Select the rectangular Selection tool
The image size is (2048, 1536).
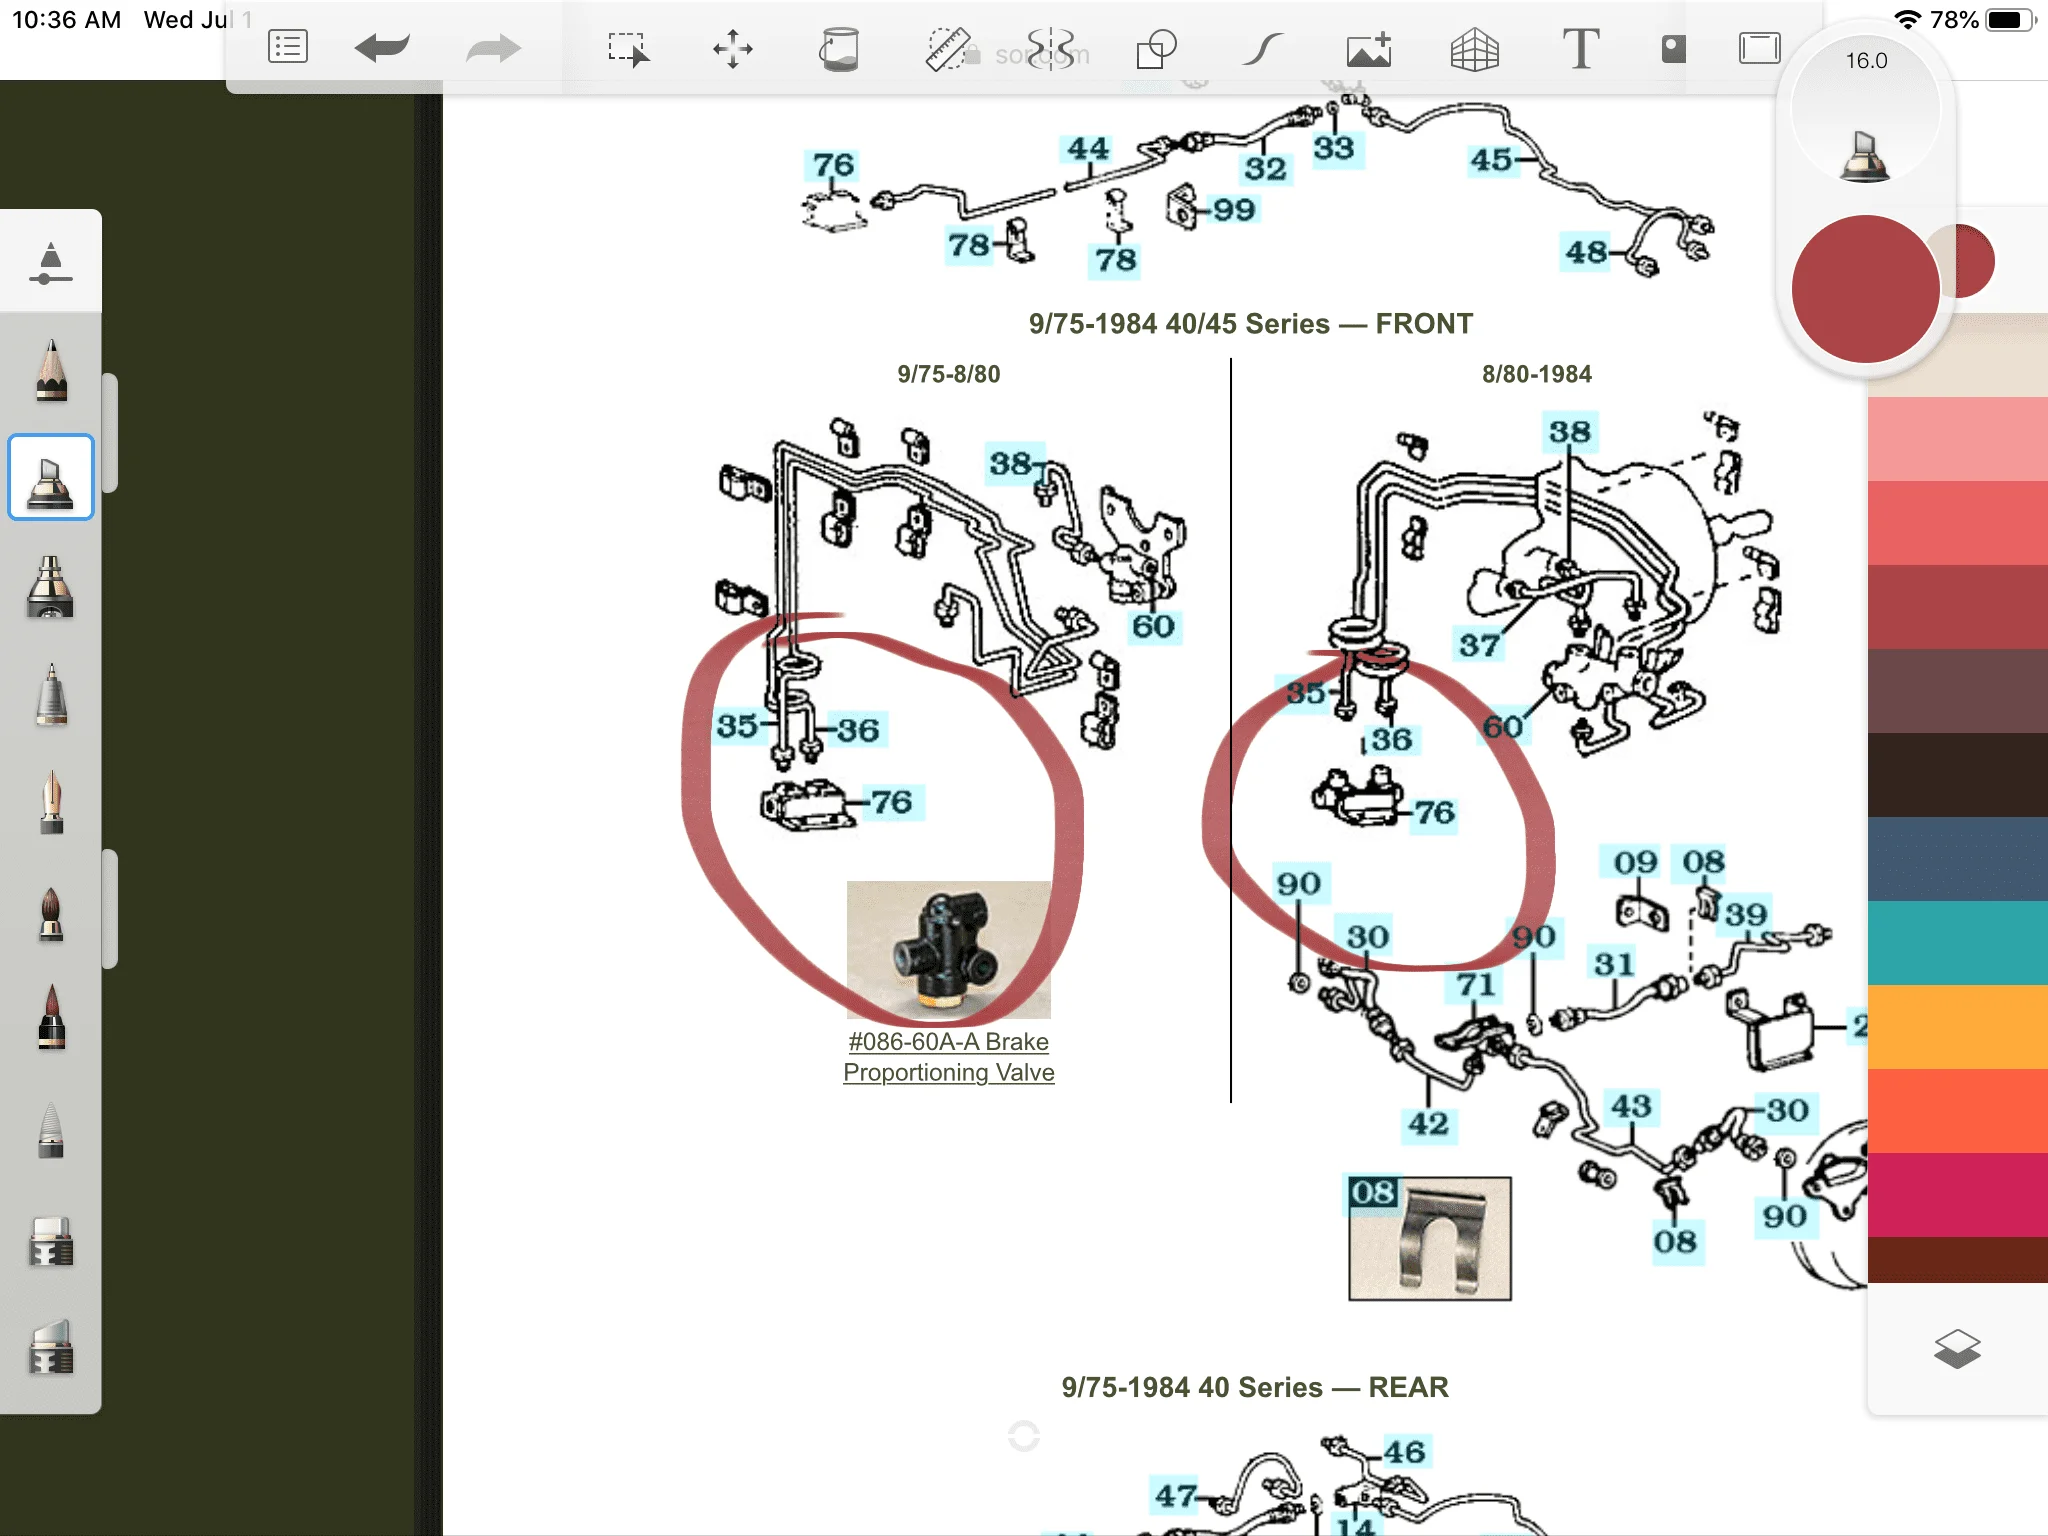click(x=628, y=48)
